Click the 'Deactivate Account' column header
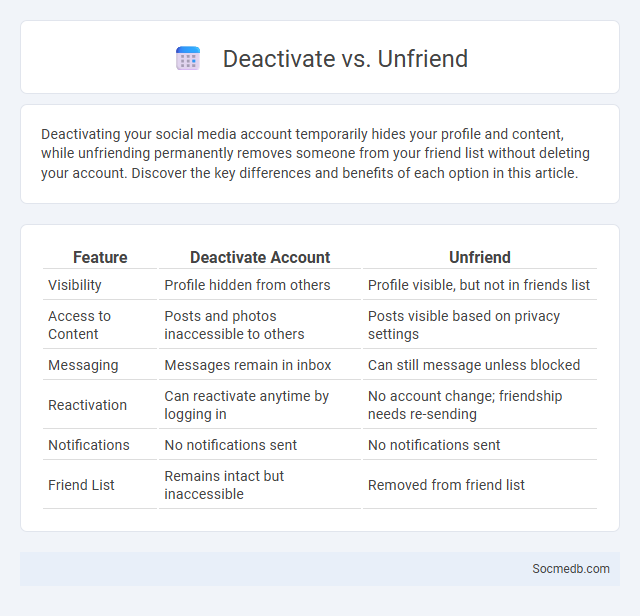Image resolution: width=640 pixels, height=616 pixels. pos(260,257)
